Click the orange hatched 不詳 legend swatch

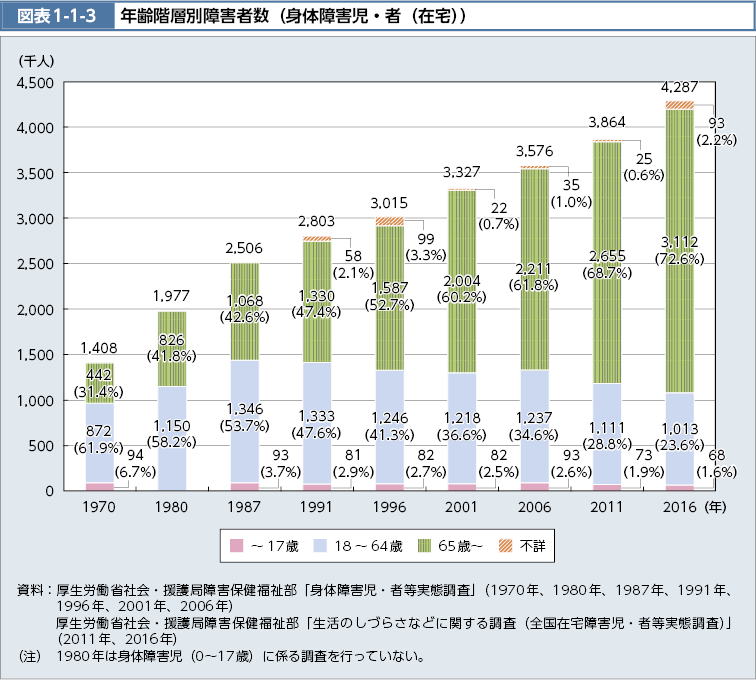(505, 546)
